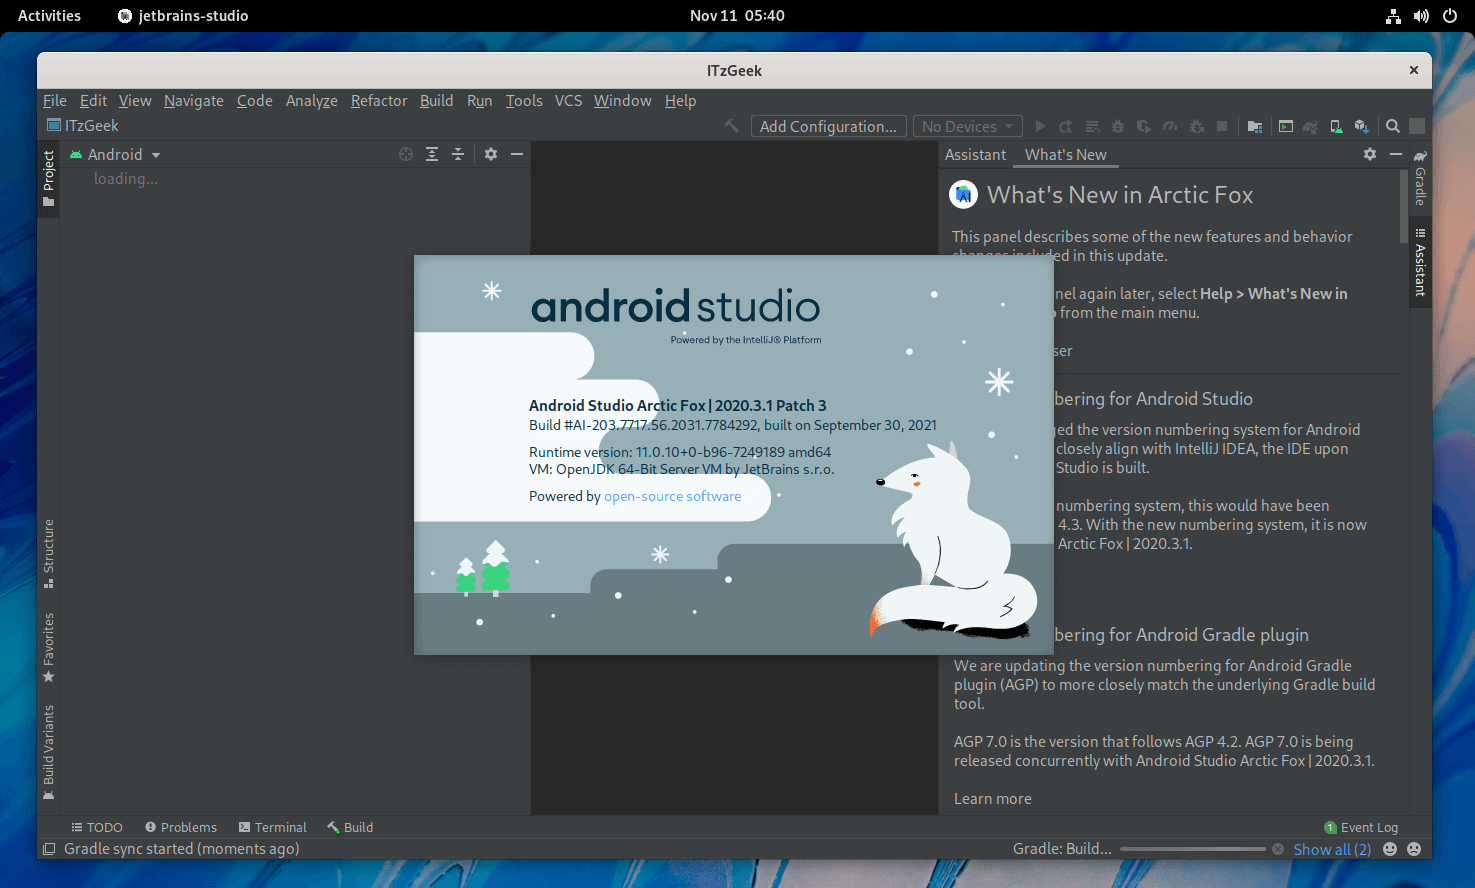Hide the Assistant panel with minus icon
This screenshot has width=1475, height=888.
[x=1396, y=154]
